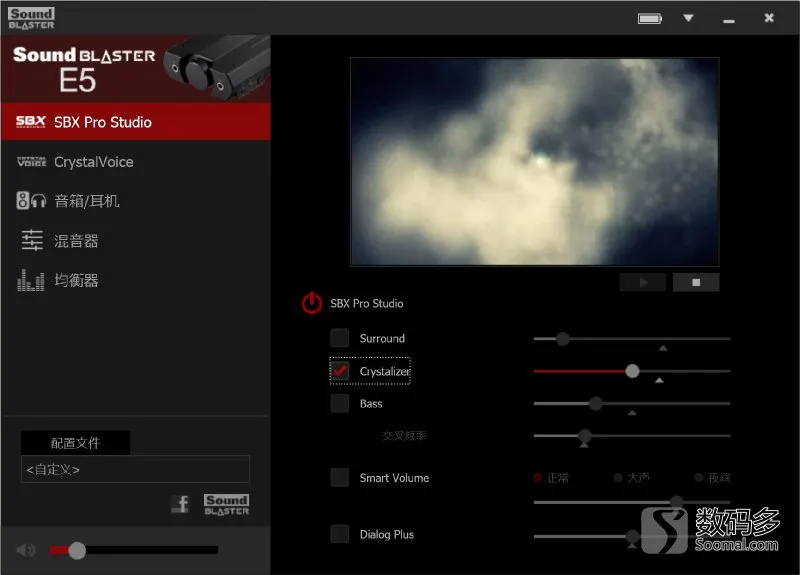Open the Facebook link icon

click(x=180, y=504)
